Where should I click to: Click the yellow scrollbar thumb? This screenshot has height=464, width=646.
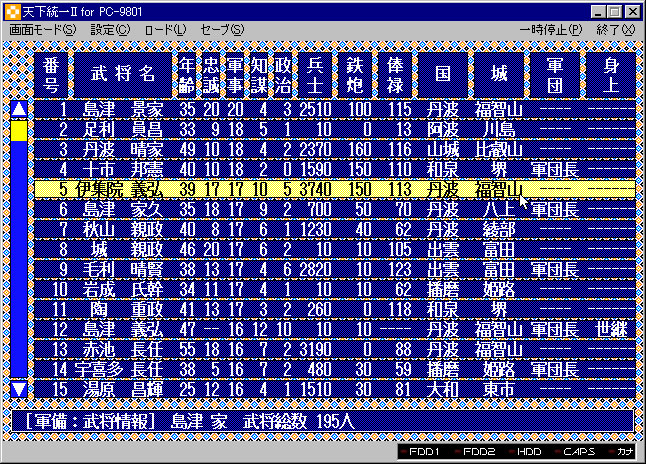pos(19,130)
